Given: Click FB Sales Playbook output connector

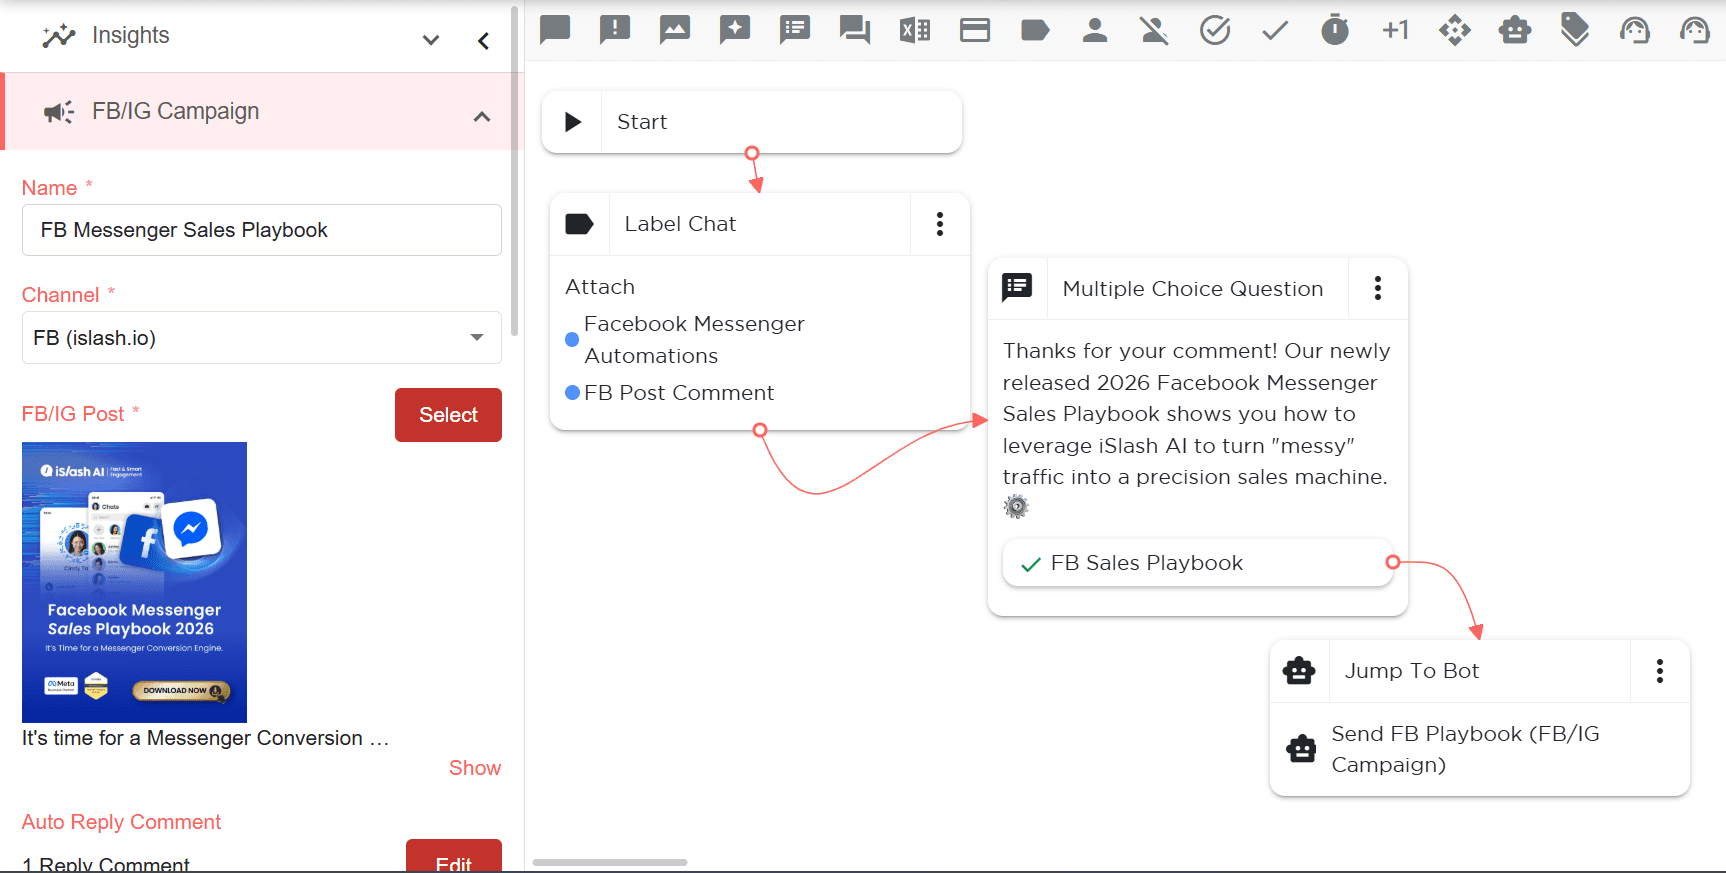Looking at the screenshot, I should tap(1393, 562).
